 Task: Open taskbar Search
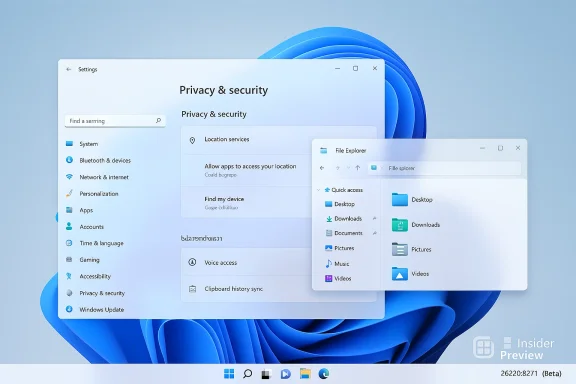pos(248,374)
